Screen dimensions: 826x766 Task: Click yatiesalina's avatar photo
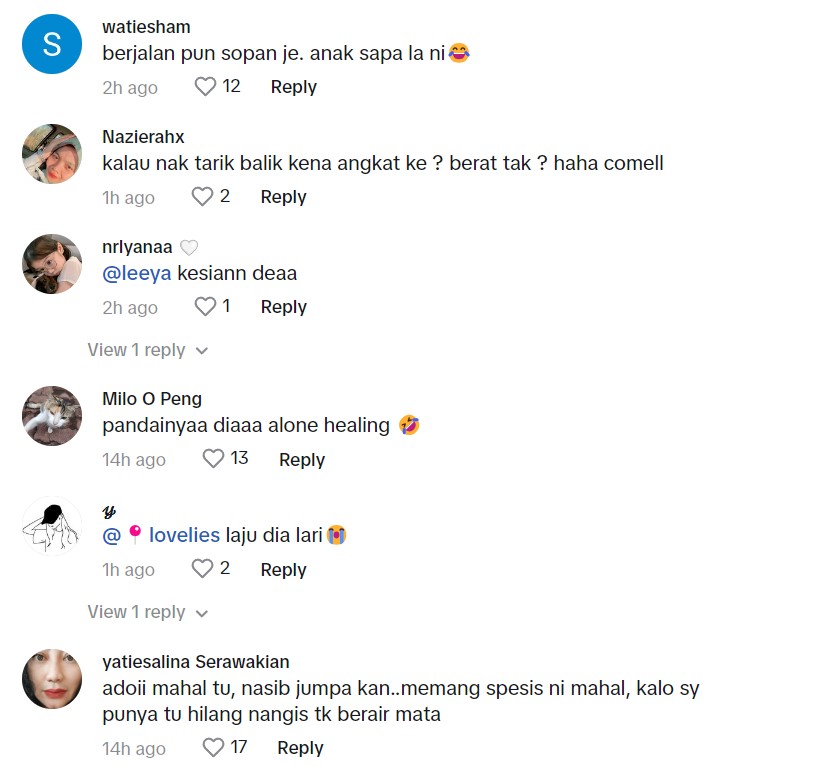pos(52,678)
